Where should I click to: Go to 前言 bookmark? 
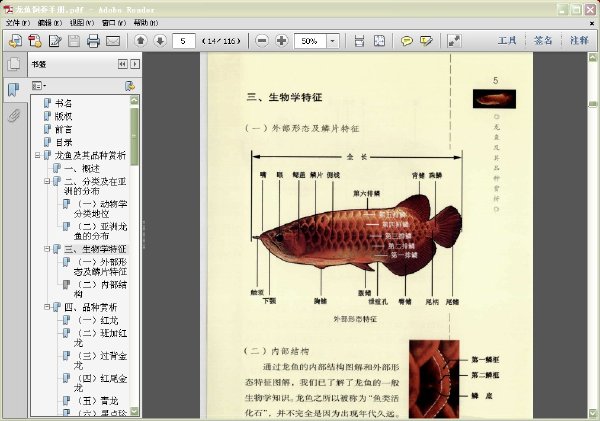(64, 129)
